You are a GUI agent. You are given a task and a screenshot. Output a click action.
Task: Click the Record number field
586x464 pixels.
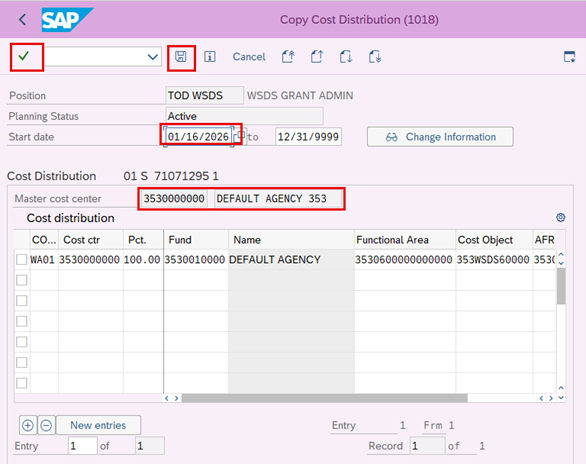(x=427, y=446)
